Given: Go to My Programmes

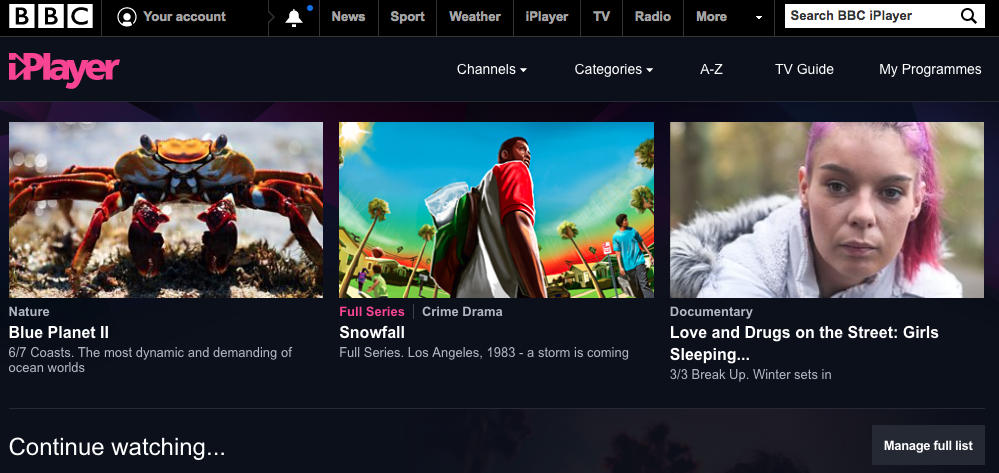Looking at the screenshot, I should tap(930, 70).
